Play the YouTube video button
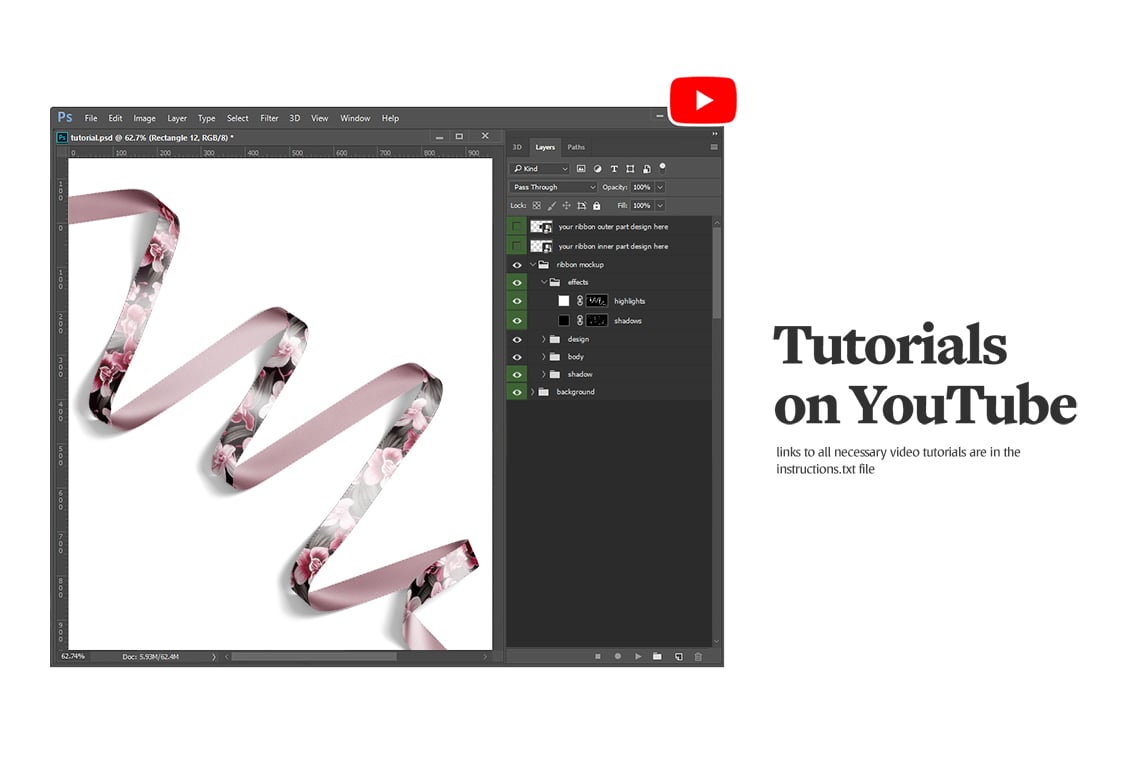 pos(703,100)
